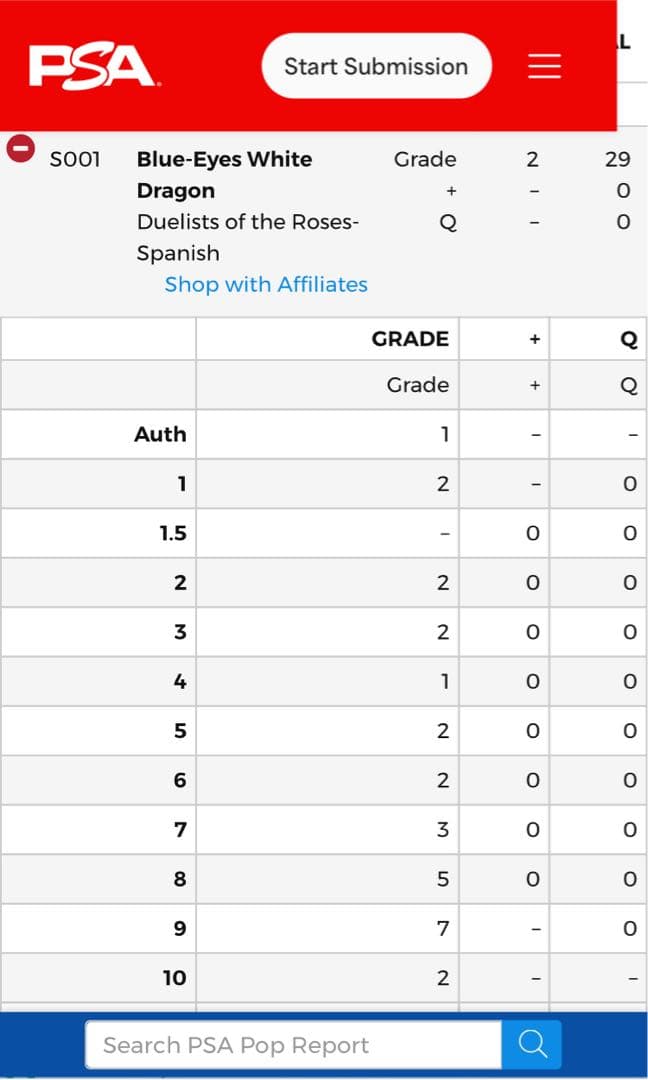Viewport: 648px width, 1080px height.
Task: Click the grade 7 count of 3
Action: 443,829
